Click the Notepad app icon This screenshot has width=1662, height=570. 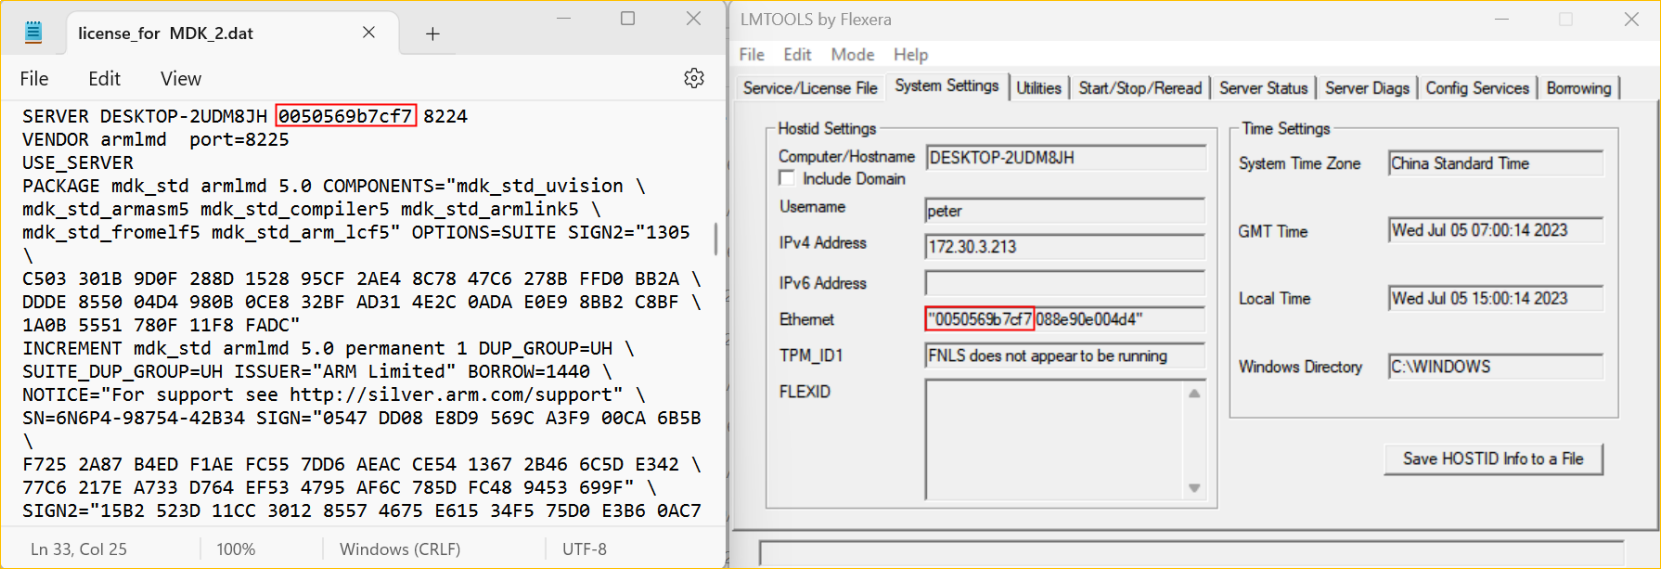click(33, 33)
